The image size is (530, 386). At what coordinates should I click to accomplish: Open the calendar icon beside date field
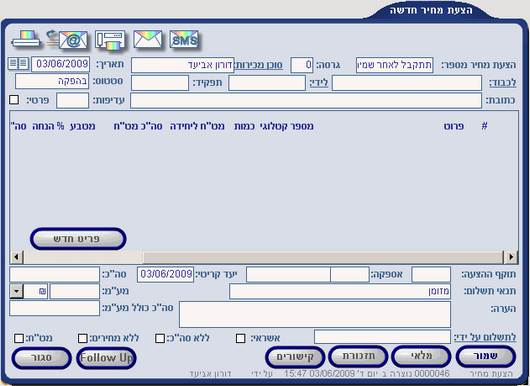pyautogui.click(x=18, y=64)
